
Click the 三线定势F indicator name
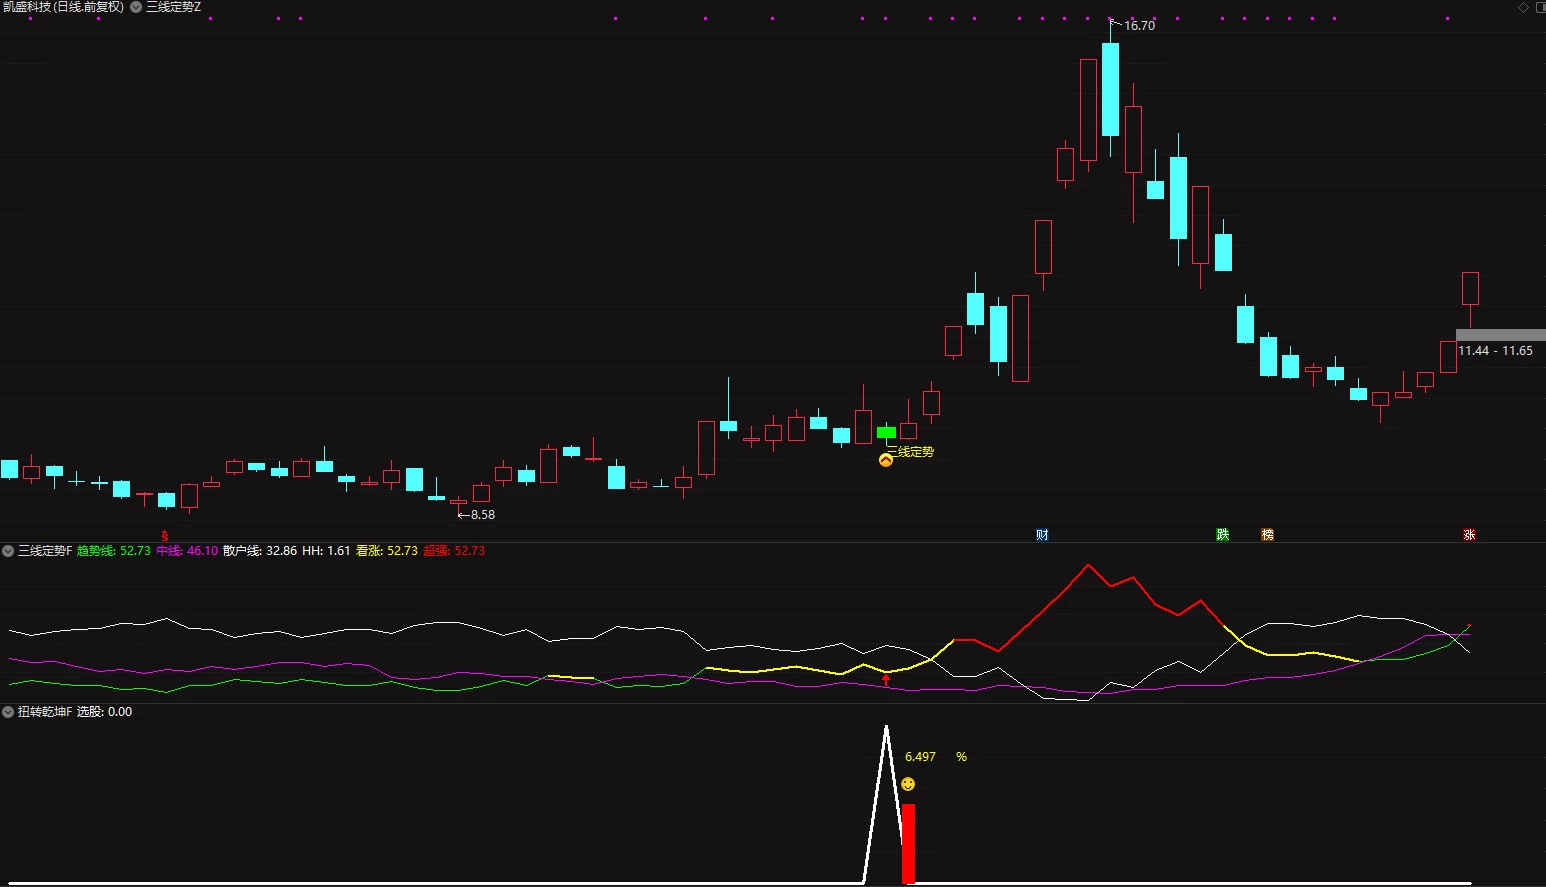pos(45,551)
